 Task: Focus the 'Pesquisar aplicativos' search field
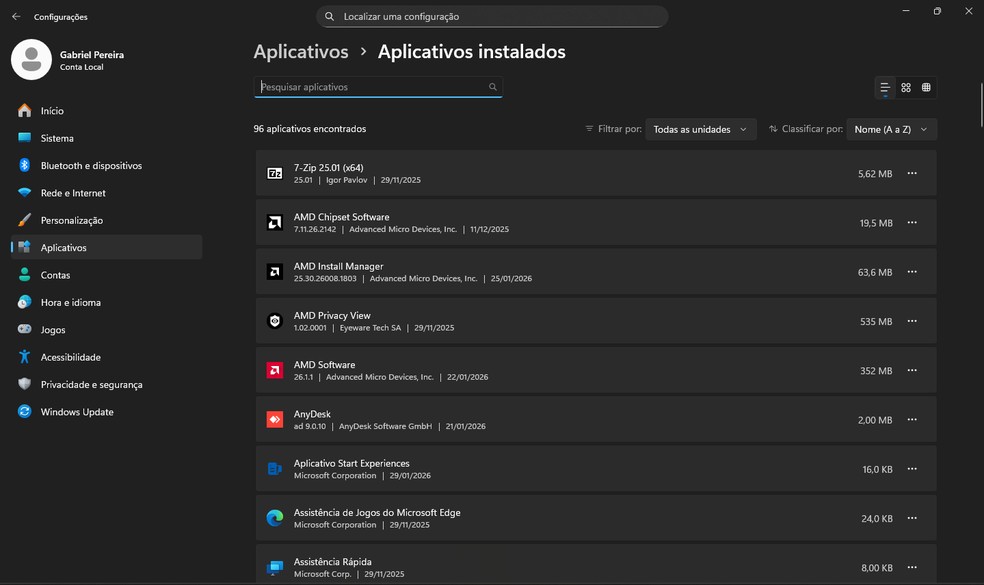tap(370, 87)
